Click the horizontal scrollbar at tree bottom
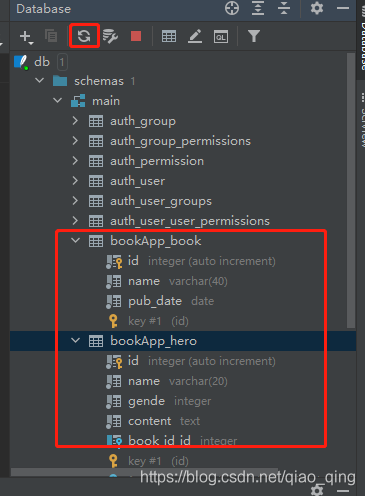The image size is (365, 496). (x=144, y=472)
